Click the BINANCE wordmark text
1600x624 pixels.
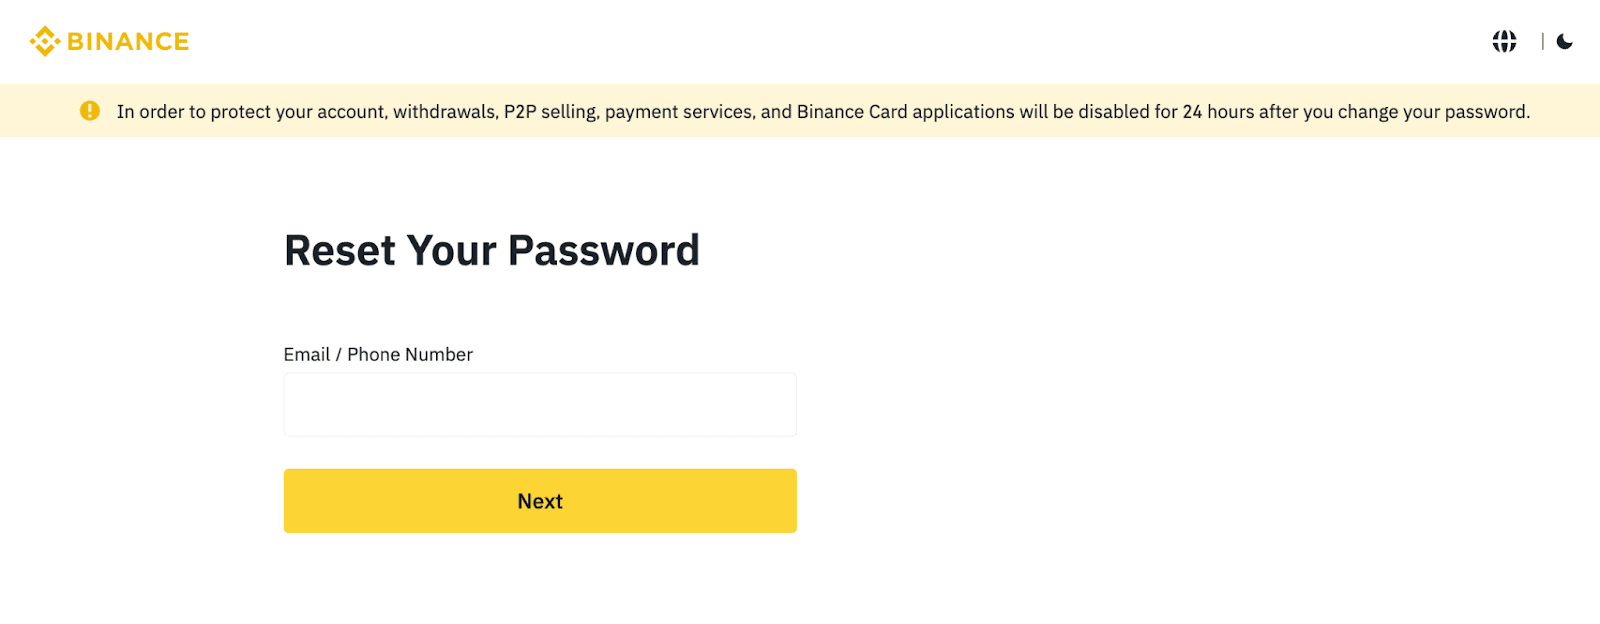tap(128, 41)
